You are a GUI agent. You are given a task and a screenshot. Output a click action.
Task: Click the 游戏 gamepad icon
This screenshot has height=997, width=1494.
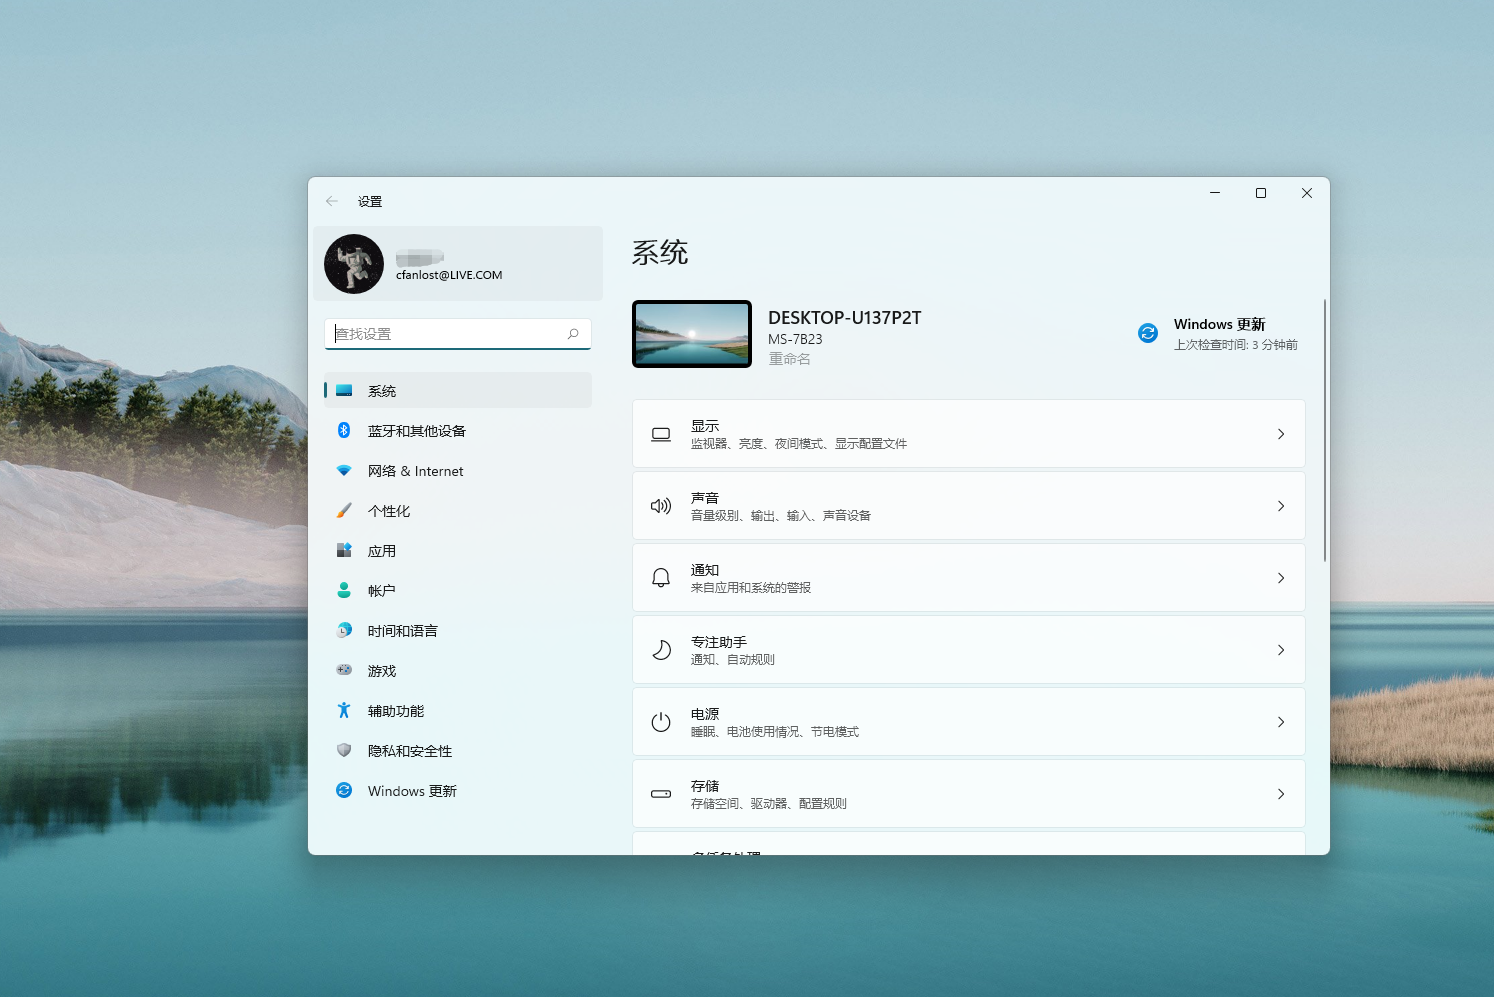(344, 671)
